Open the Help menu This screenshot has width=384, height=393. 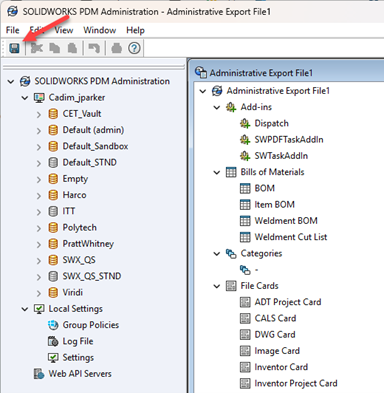coord(135,30)
